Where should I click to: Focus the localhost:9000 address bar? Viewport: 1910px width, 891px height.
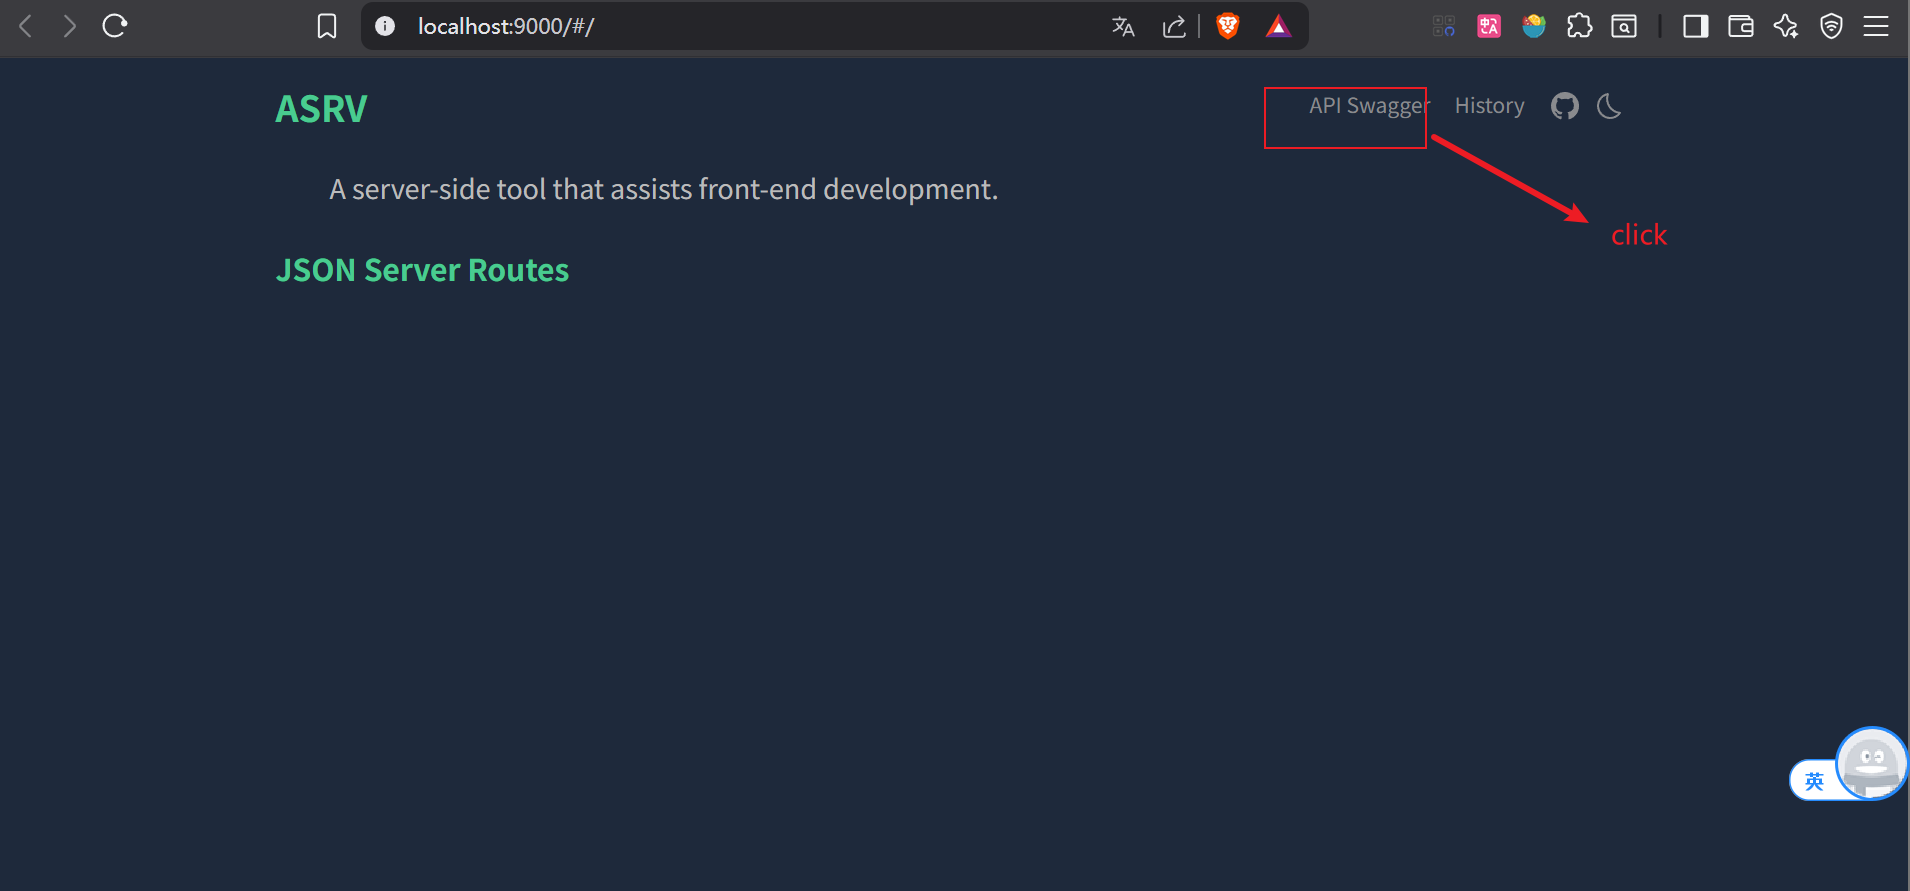tap(740, 26)
